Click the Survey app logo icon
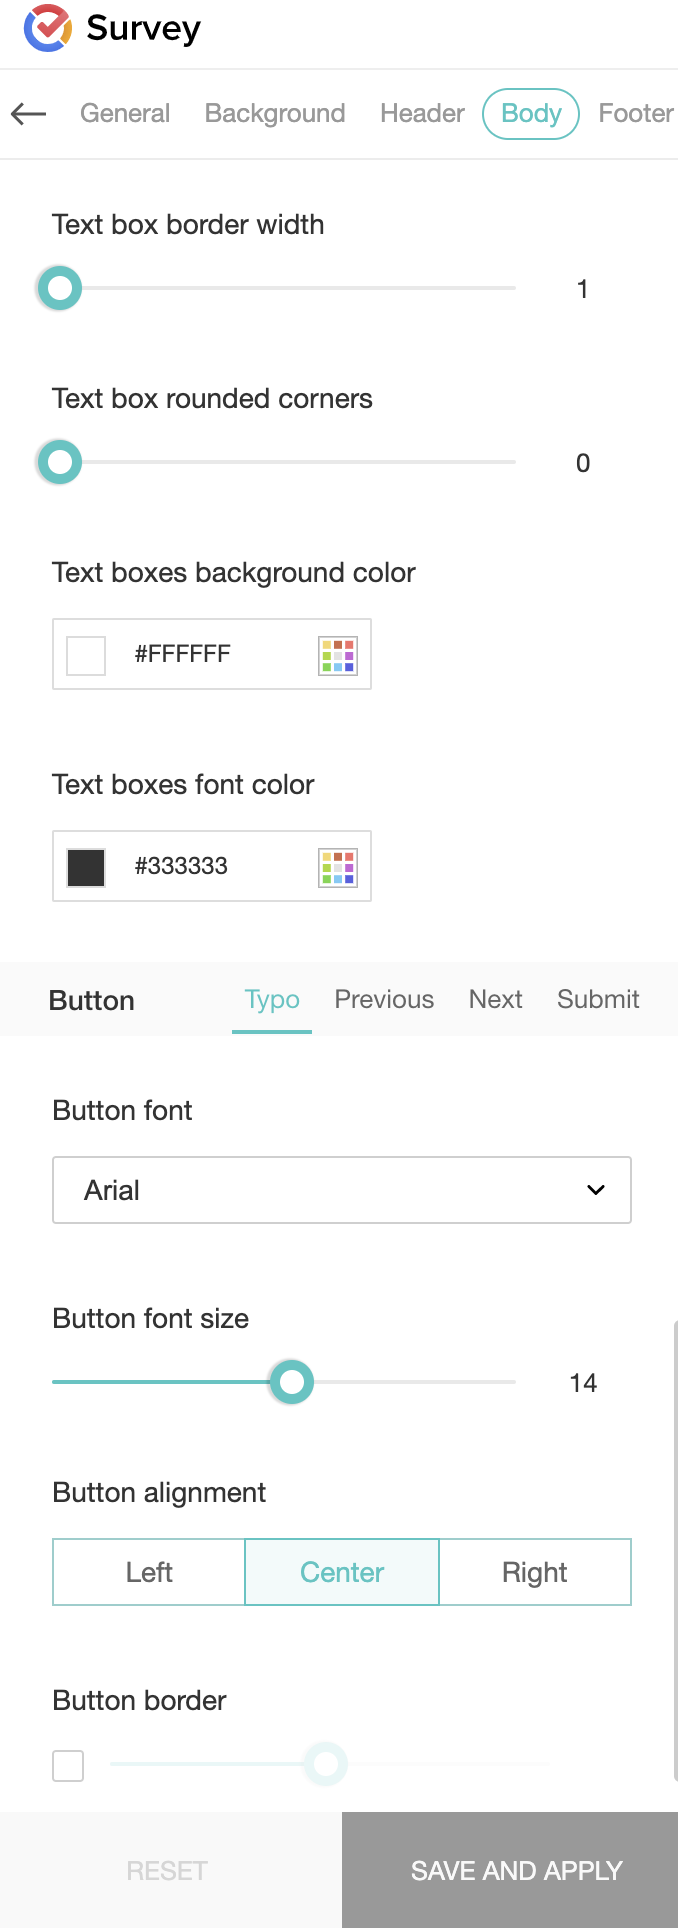The width and height of the screenshot is (678, 1928). click(47, 28)
